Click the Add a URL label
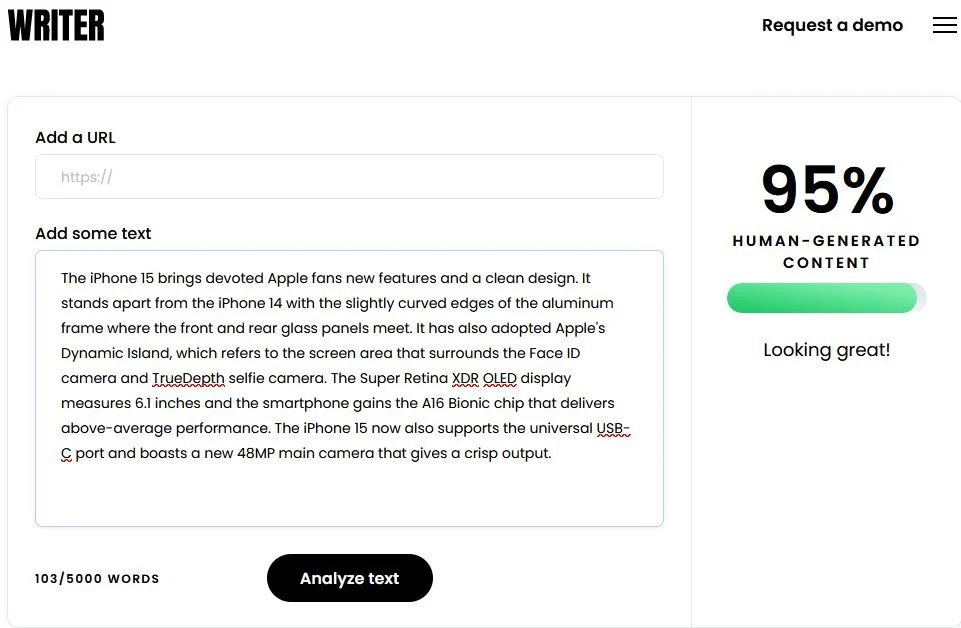The image size is (961, 628). coord(75,138)
